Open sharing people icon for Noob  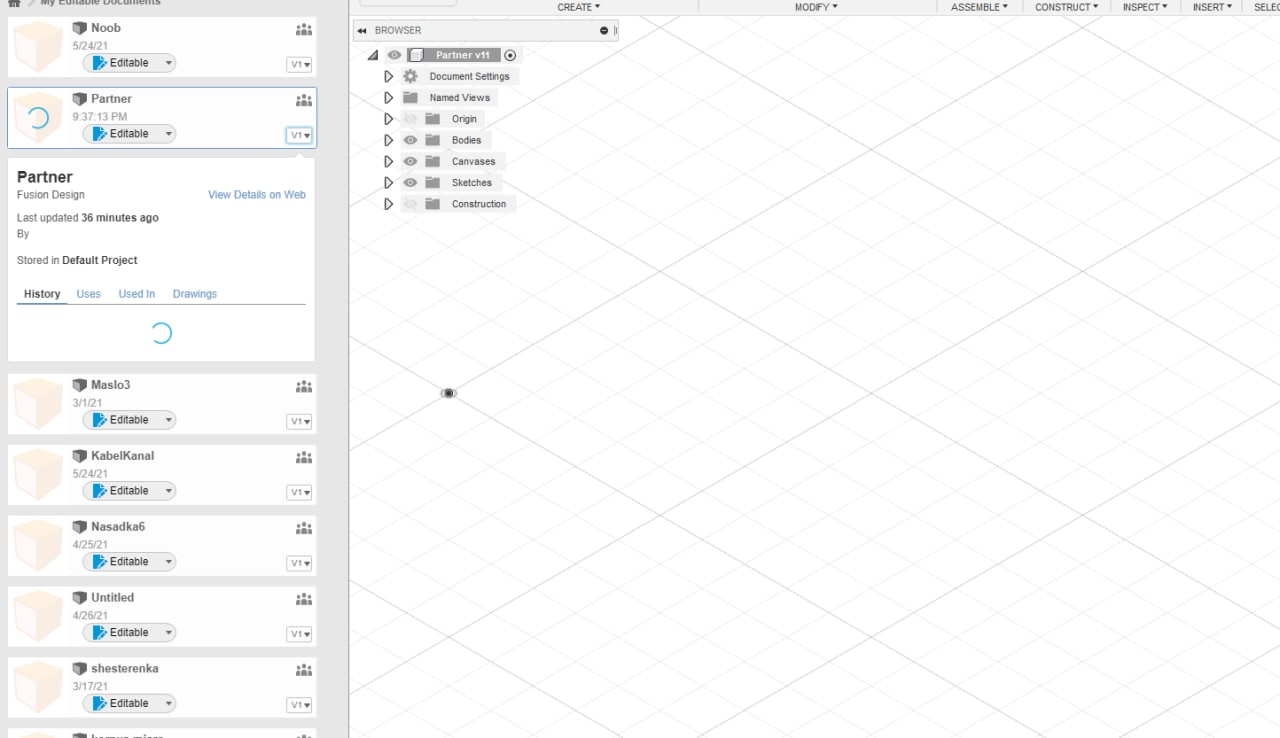point(304,30)
